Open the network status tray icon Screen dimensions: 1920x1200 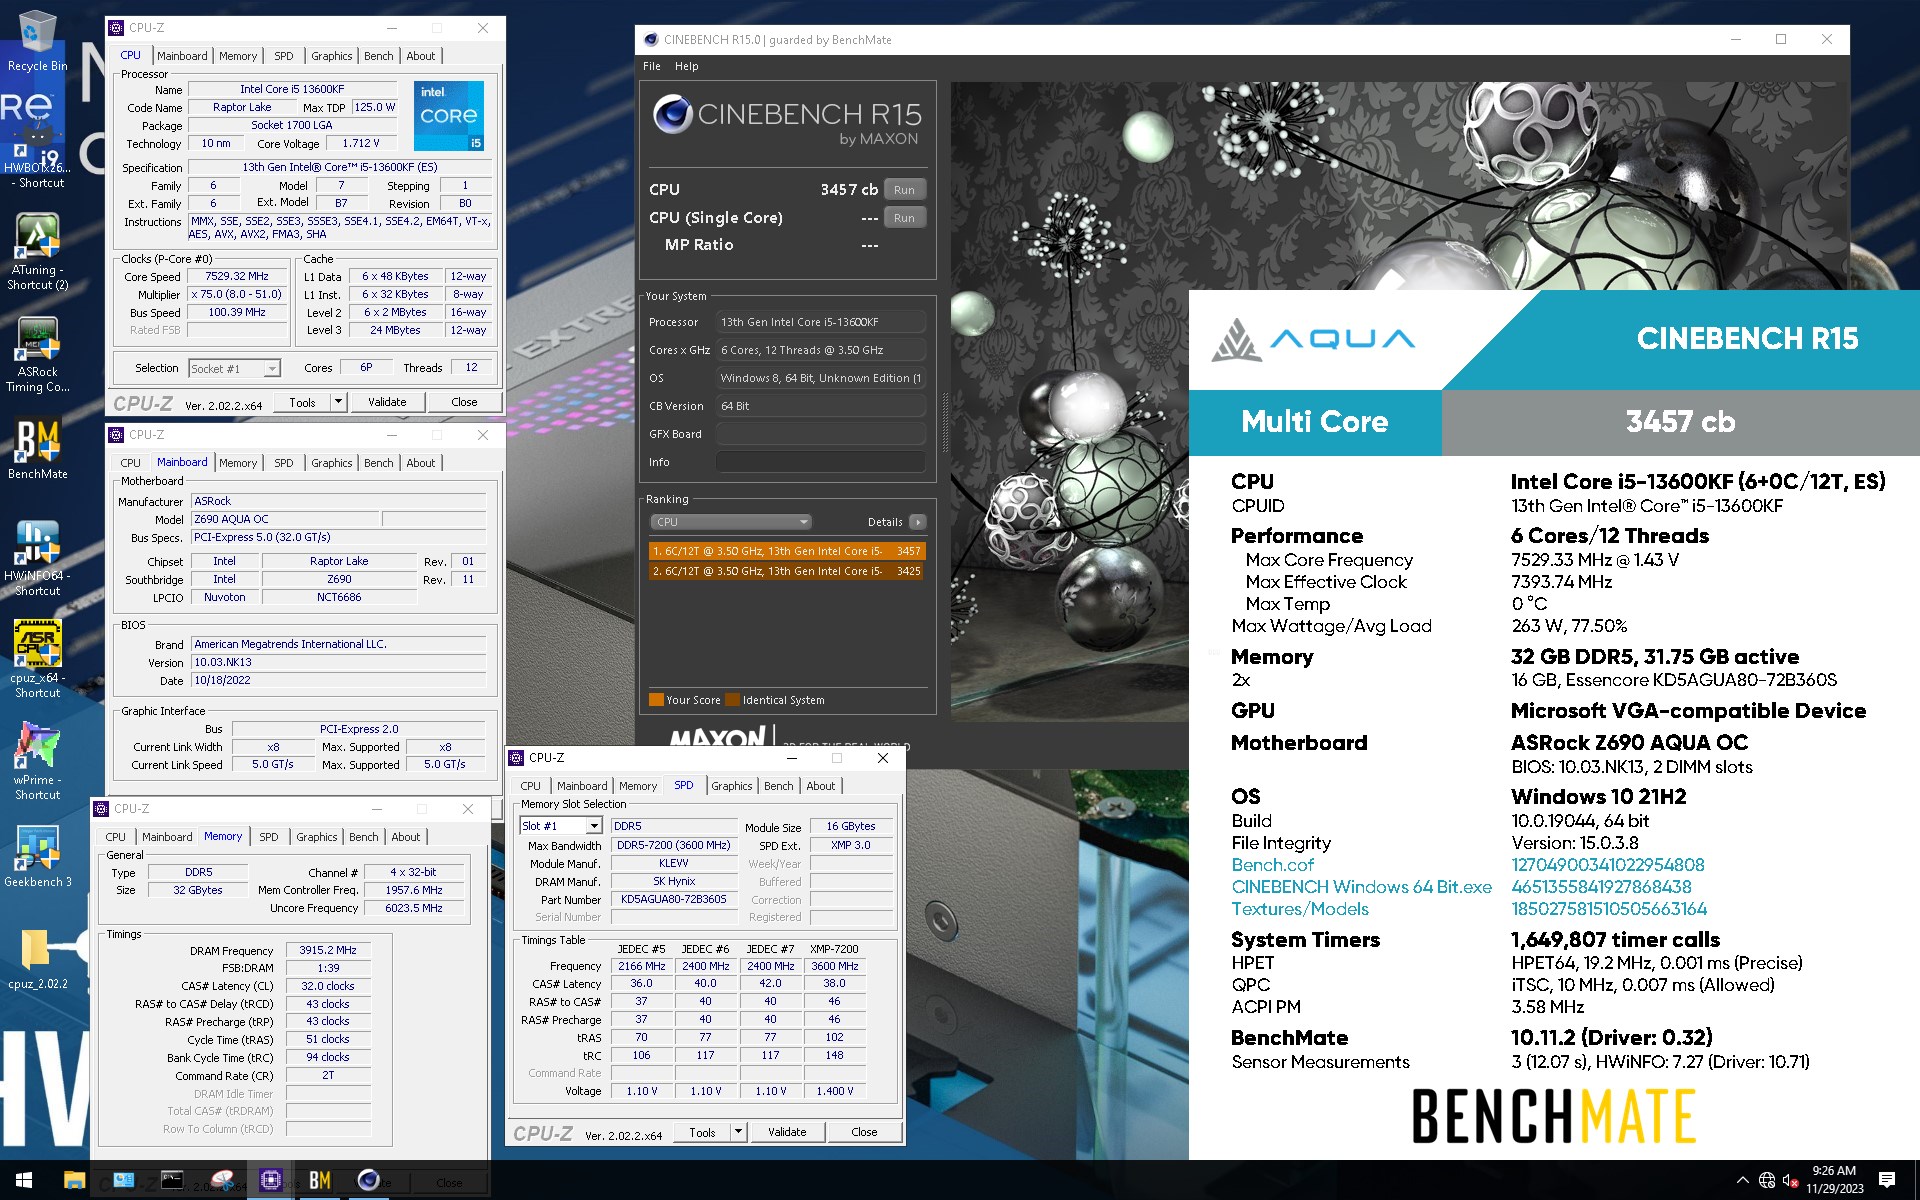[x=1767, y=1180]
